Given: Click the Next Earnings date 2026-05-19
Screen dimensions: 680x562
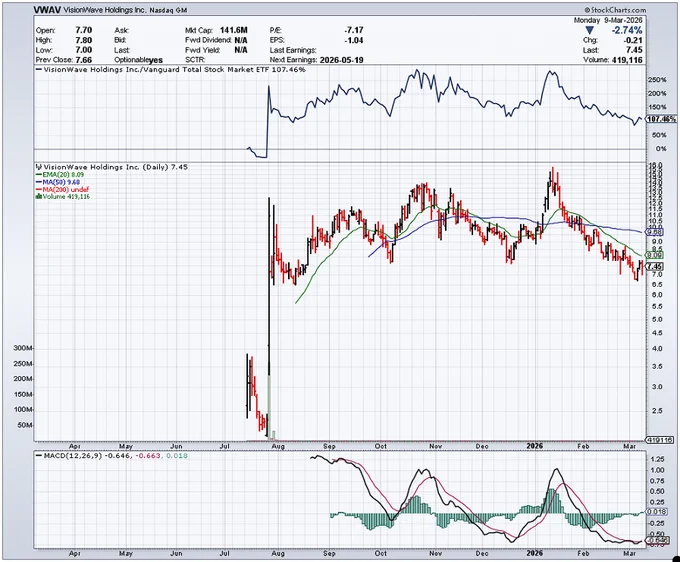Looking at the screenshot, I should pyautogui.click(x=341, y=60).
